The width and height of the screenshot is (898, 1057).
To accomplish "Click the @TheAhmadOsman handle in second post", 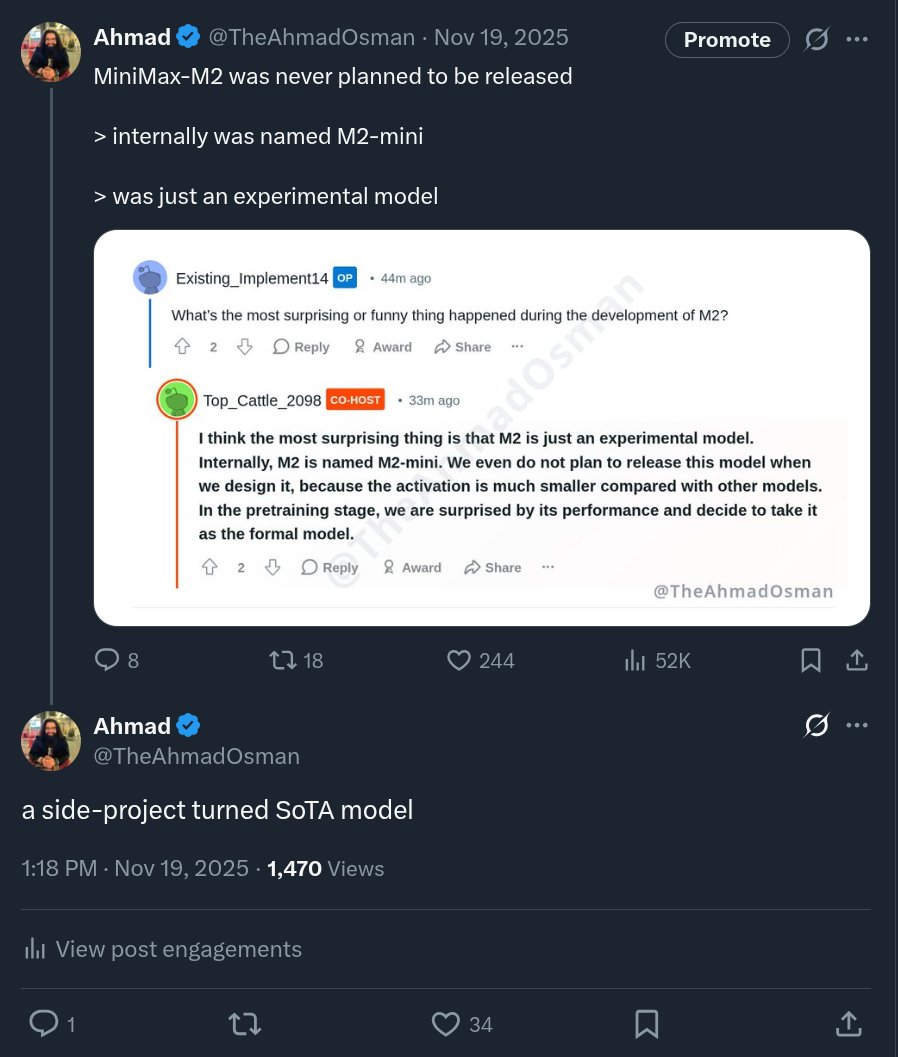I will click(196, 757).
